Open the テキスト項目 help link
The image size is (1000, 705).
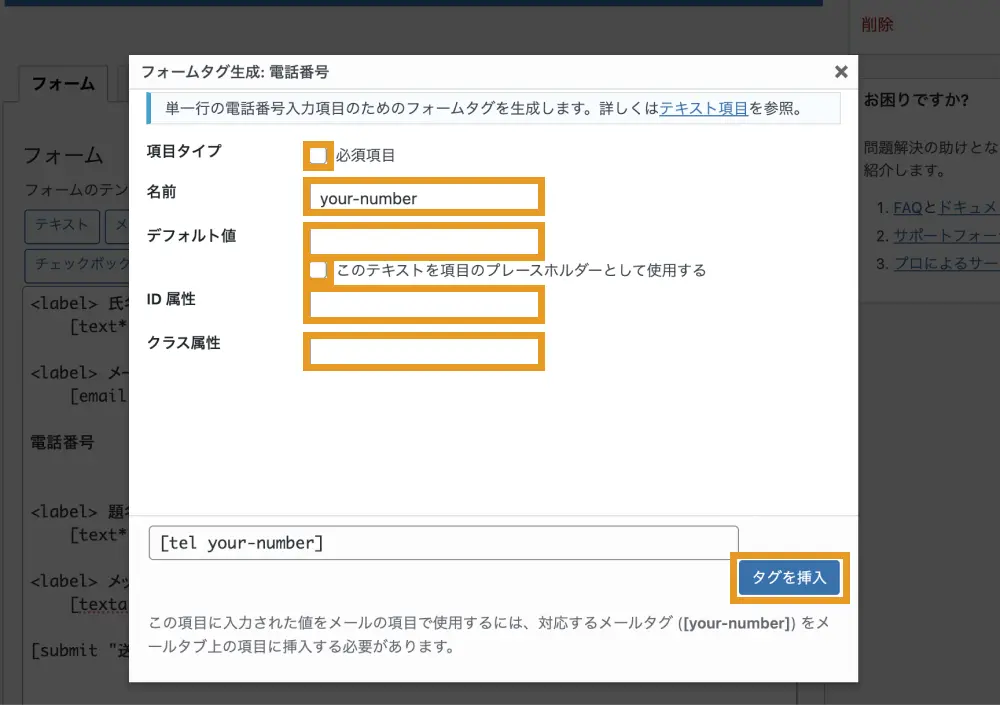(703, 108)
